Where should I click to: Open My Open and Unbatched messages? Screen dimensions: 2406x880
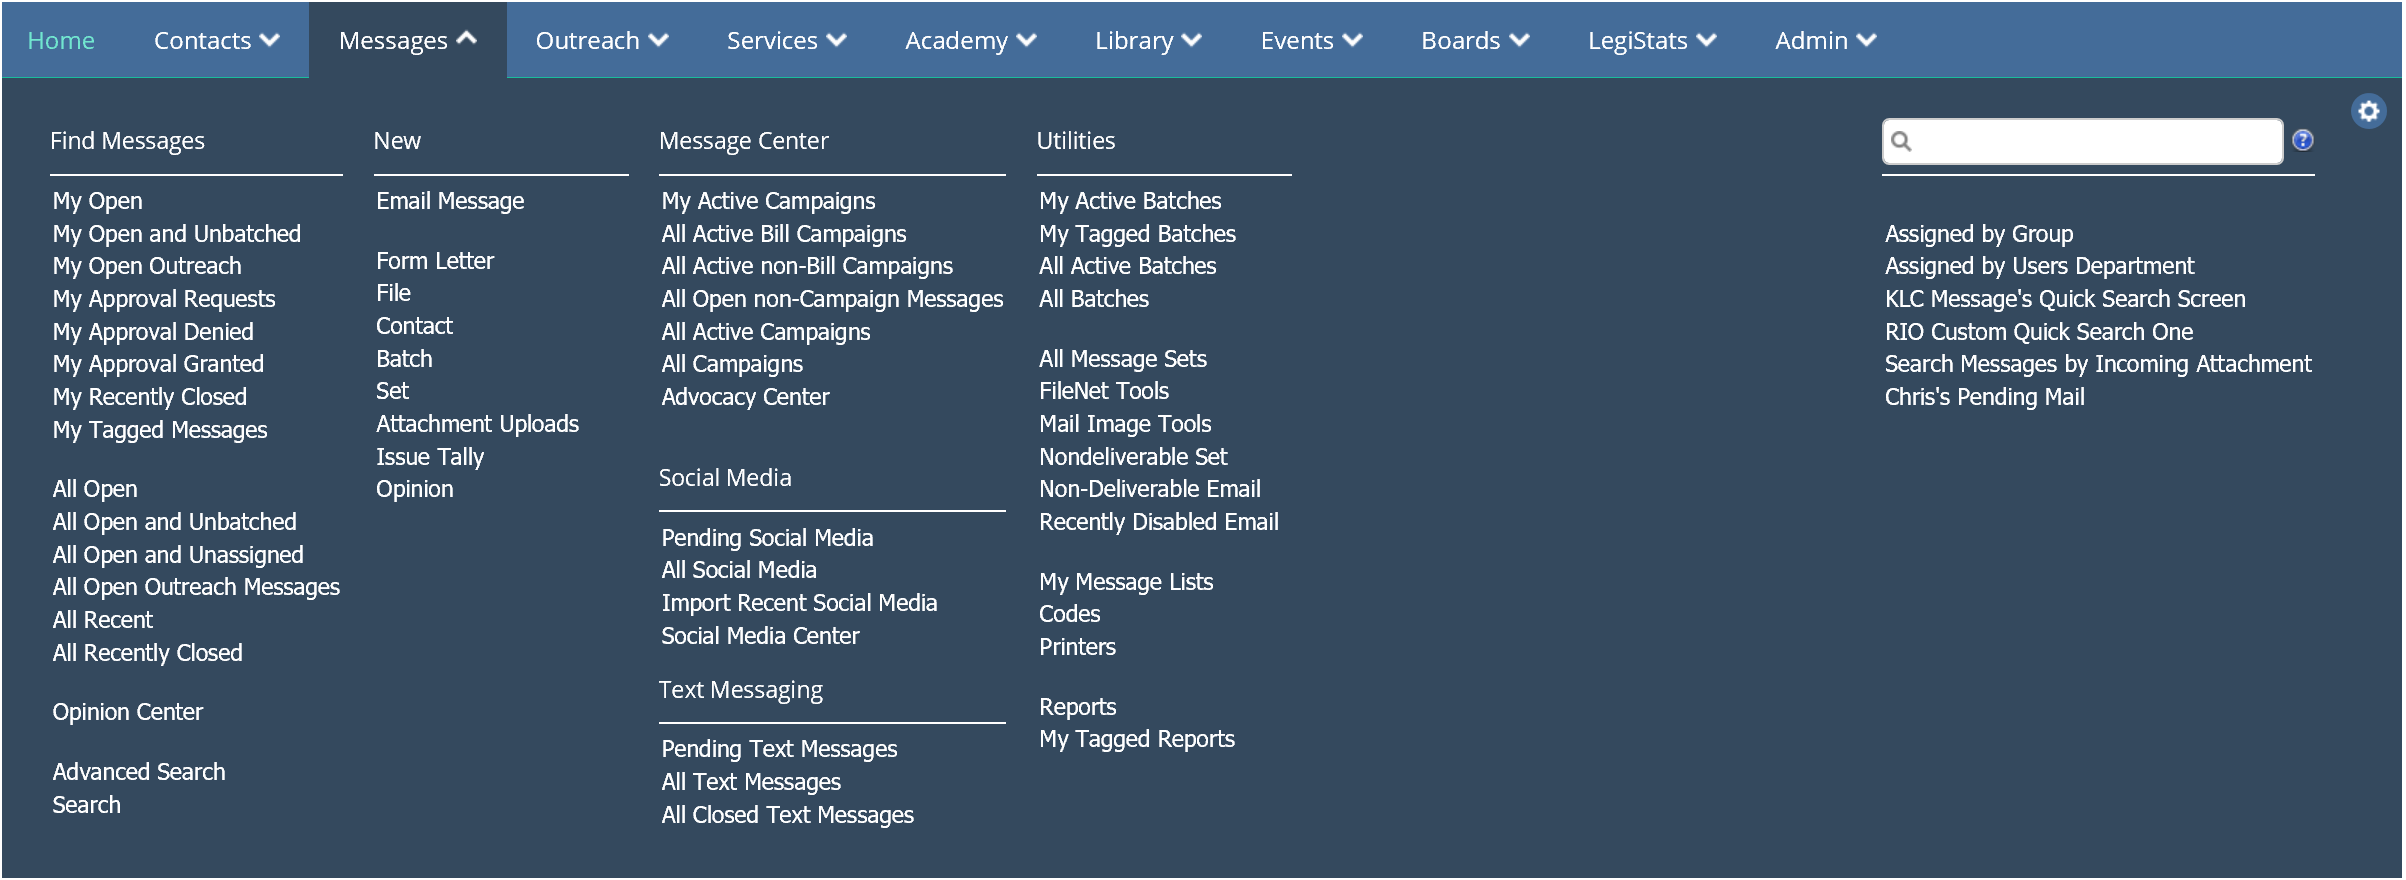pyautogui.click(x=176, y=234)
